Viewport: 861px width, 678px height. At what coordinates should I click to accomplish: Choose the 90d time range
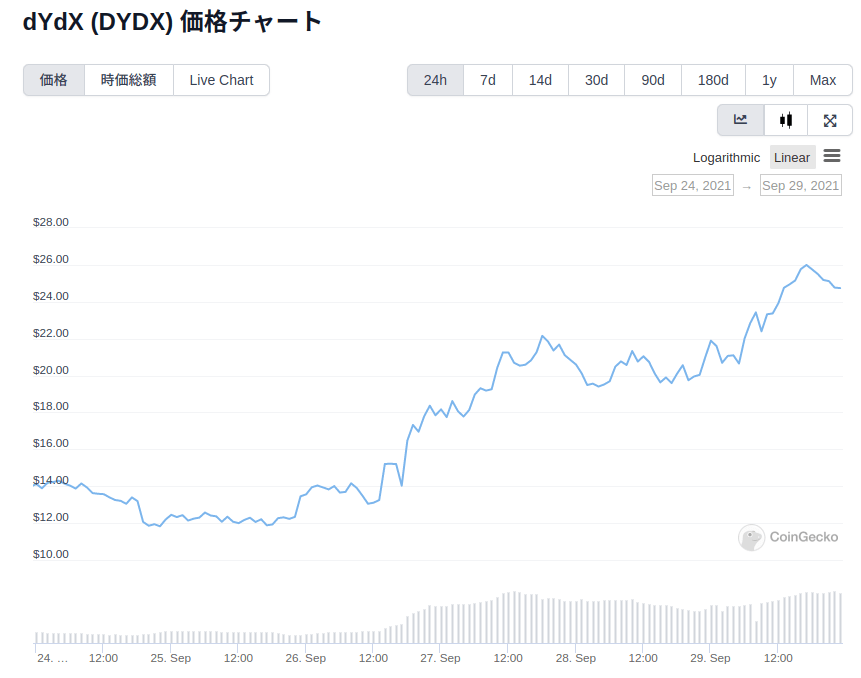[x=653, y=80]
